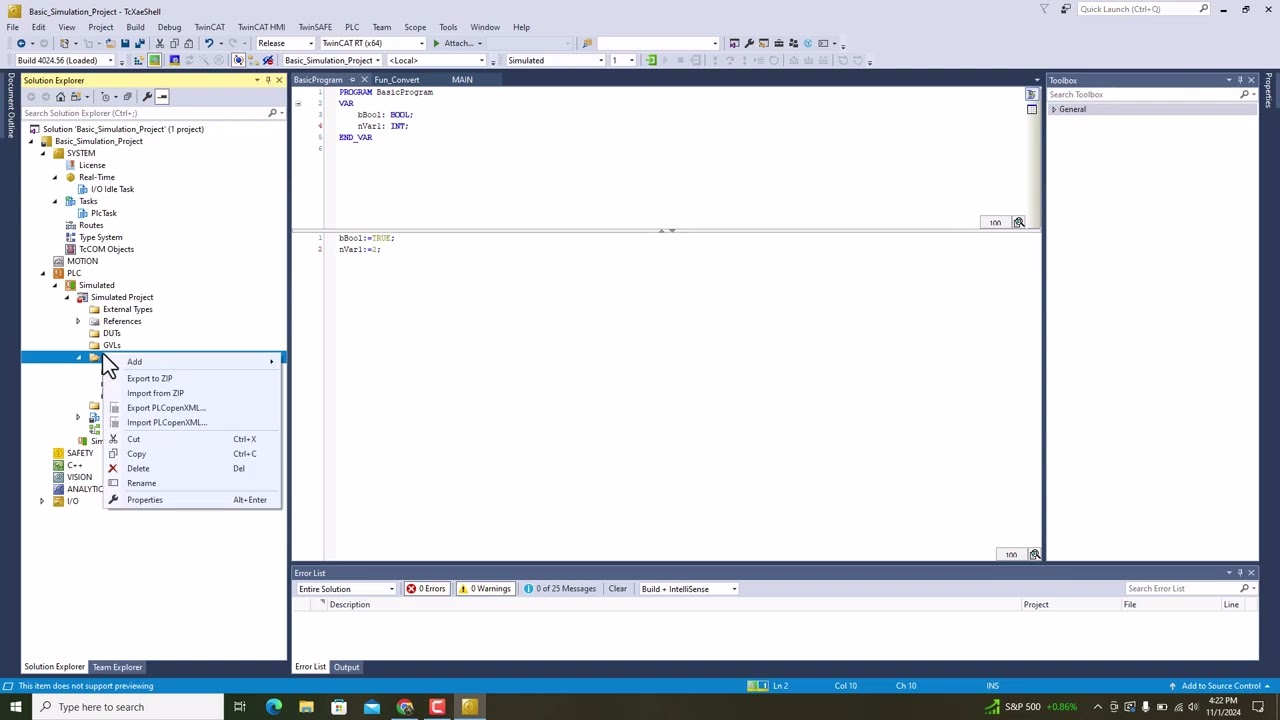Click the Toolbox search magnifier icon

(x=1245, y=94)
